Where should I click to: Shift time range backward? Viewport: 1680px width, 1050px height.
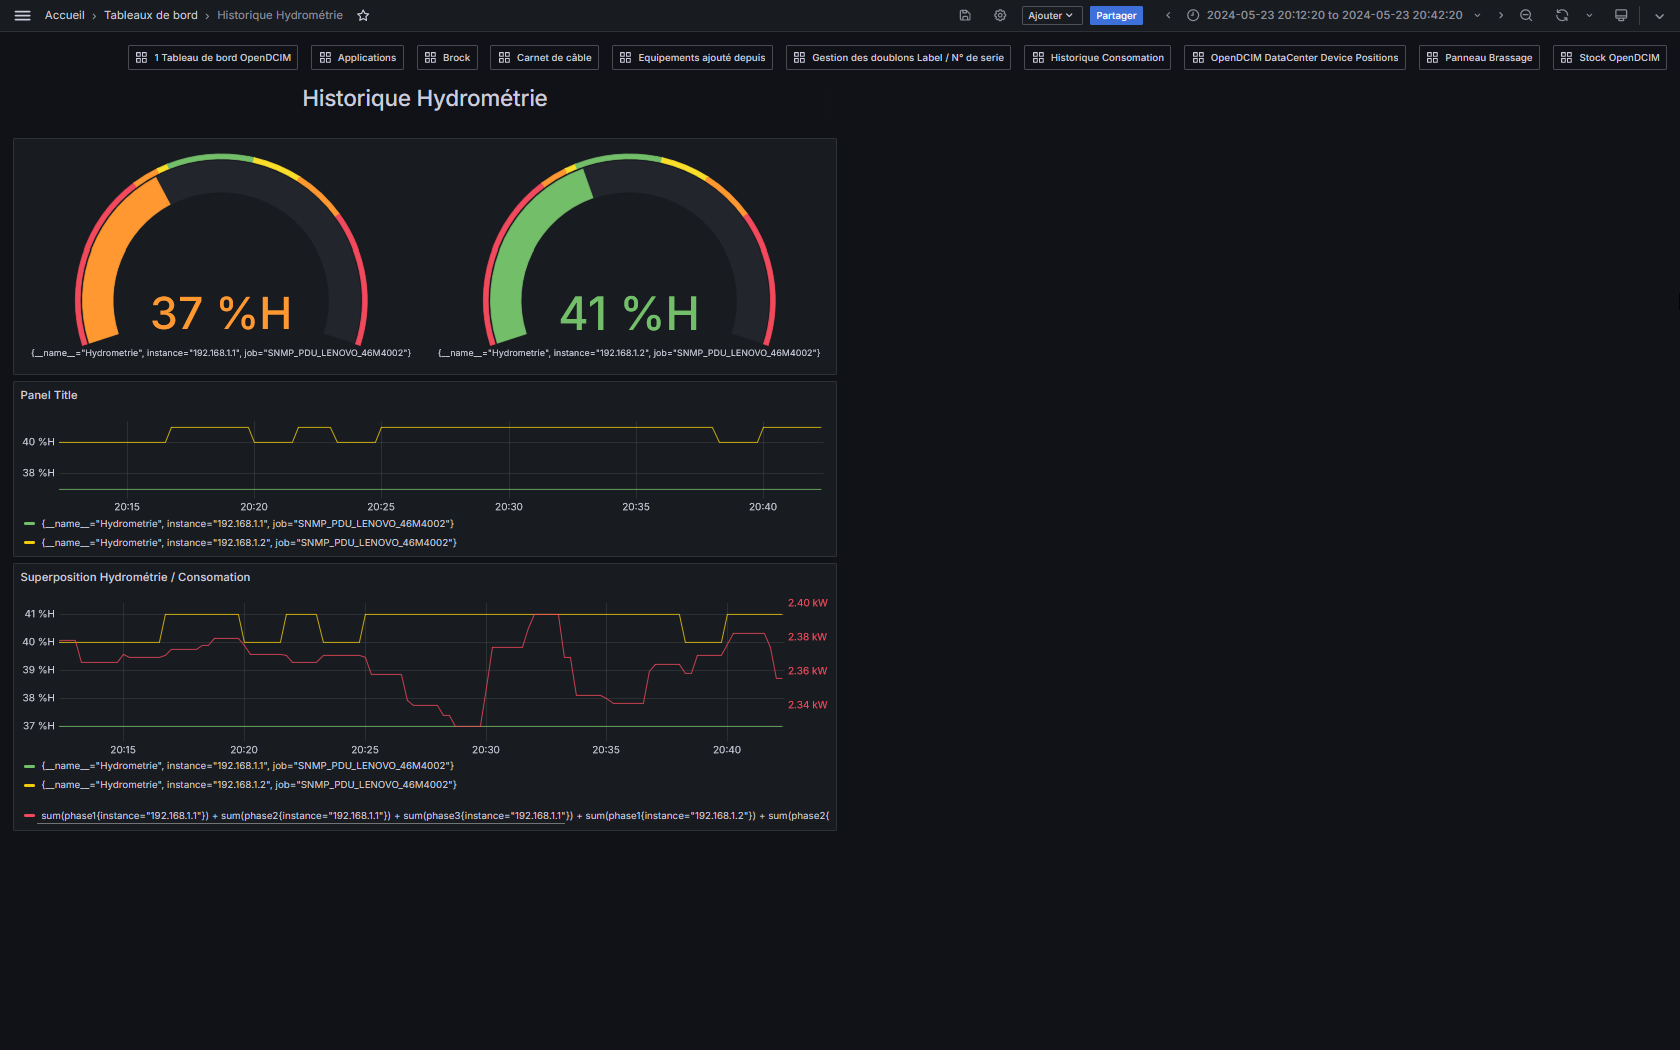tap(1168, 15)
